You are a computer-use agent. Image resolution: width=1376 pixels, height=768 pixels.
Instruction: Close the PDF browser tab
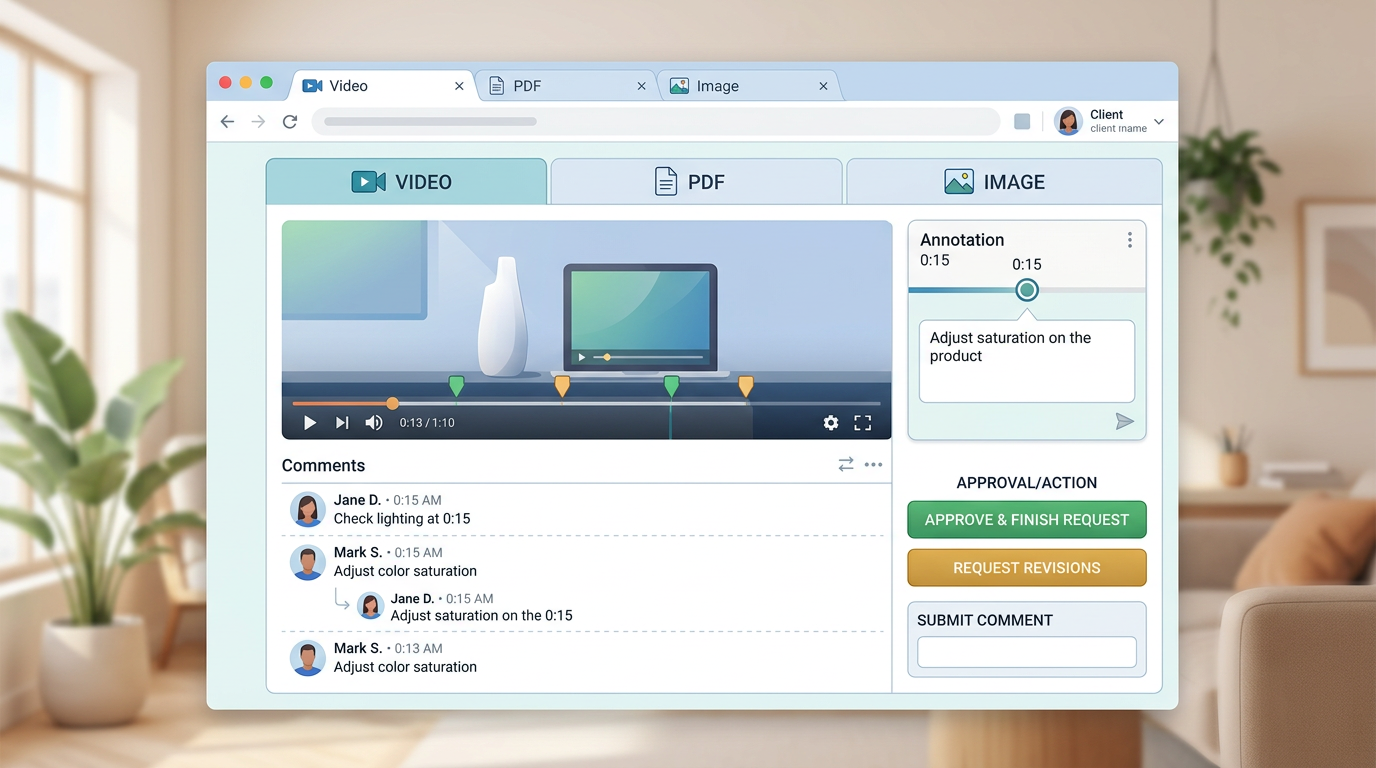click(x=641, y=86)
